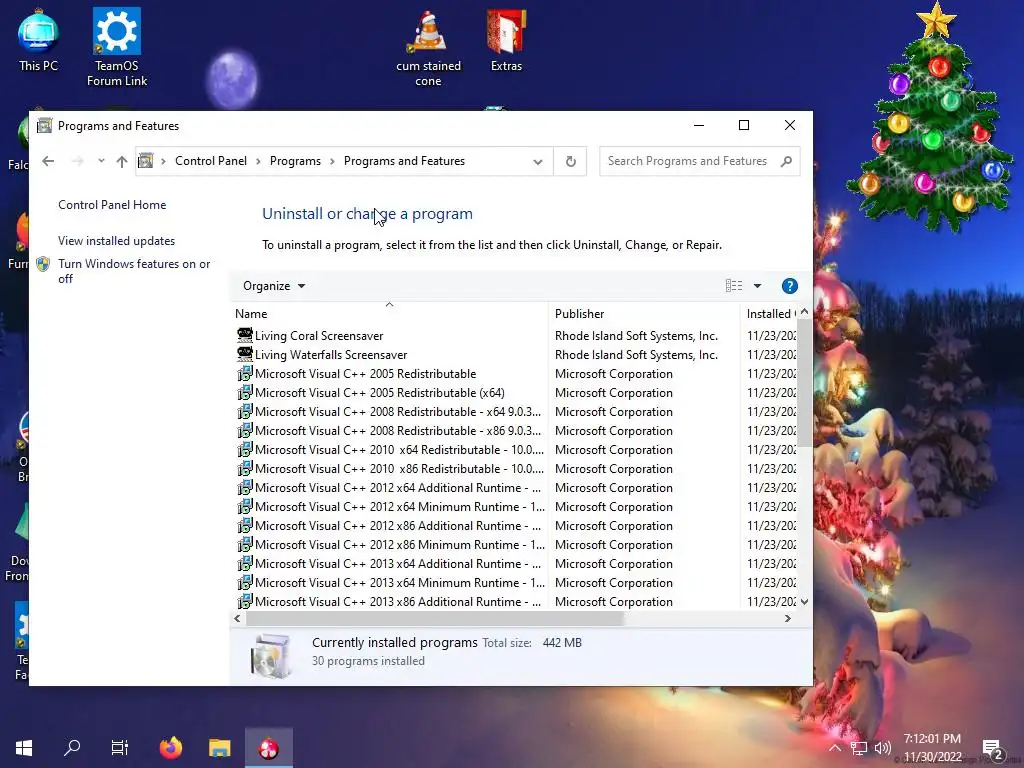The height and width of the screenshot is (768, 1024).
Task: Click the address bar Control Panel icon
Action: [x=146, y=161]
